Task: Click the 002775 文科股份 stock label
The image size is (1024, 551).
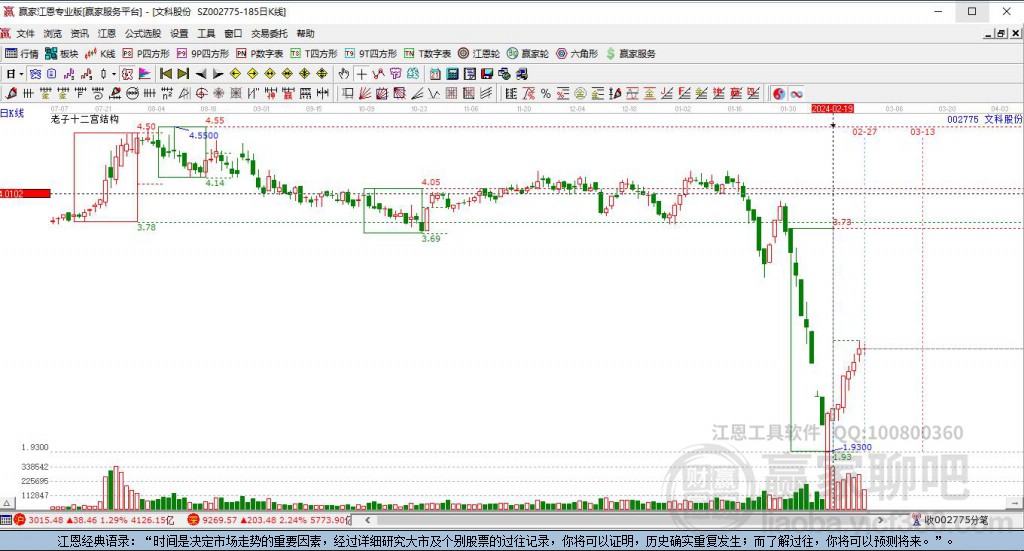Action: click(984, 119)
